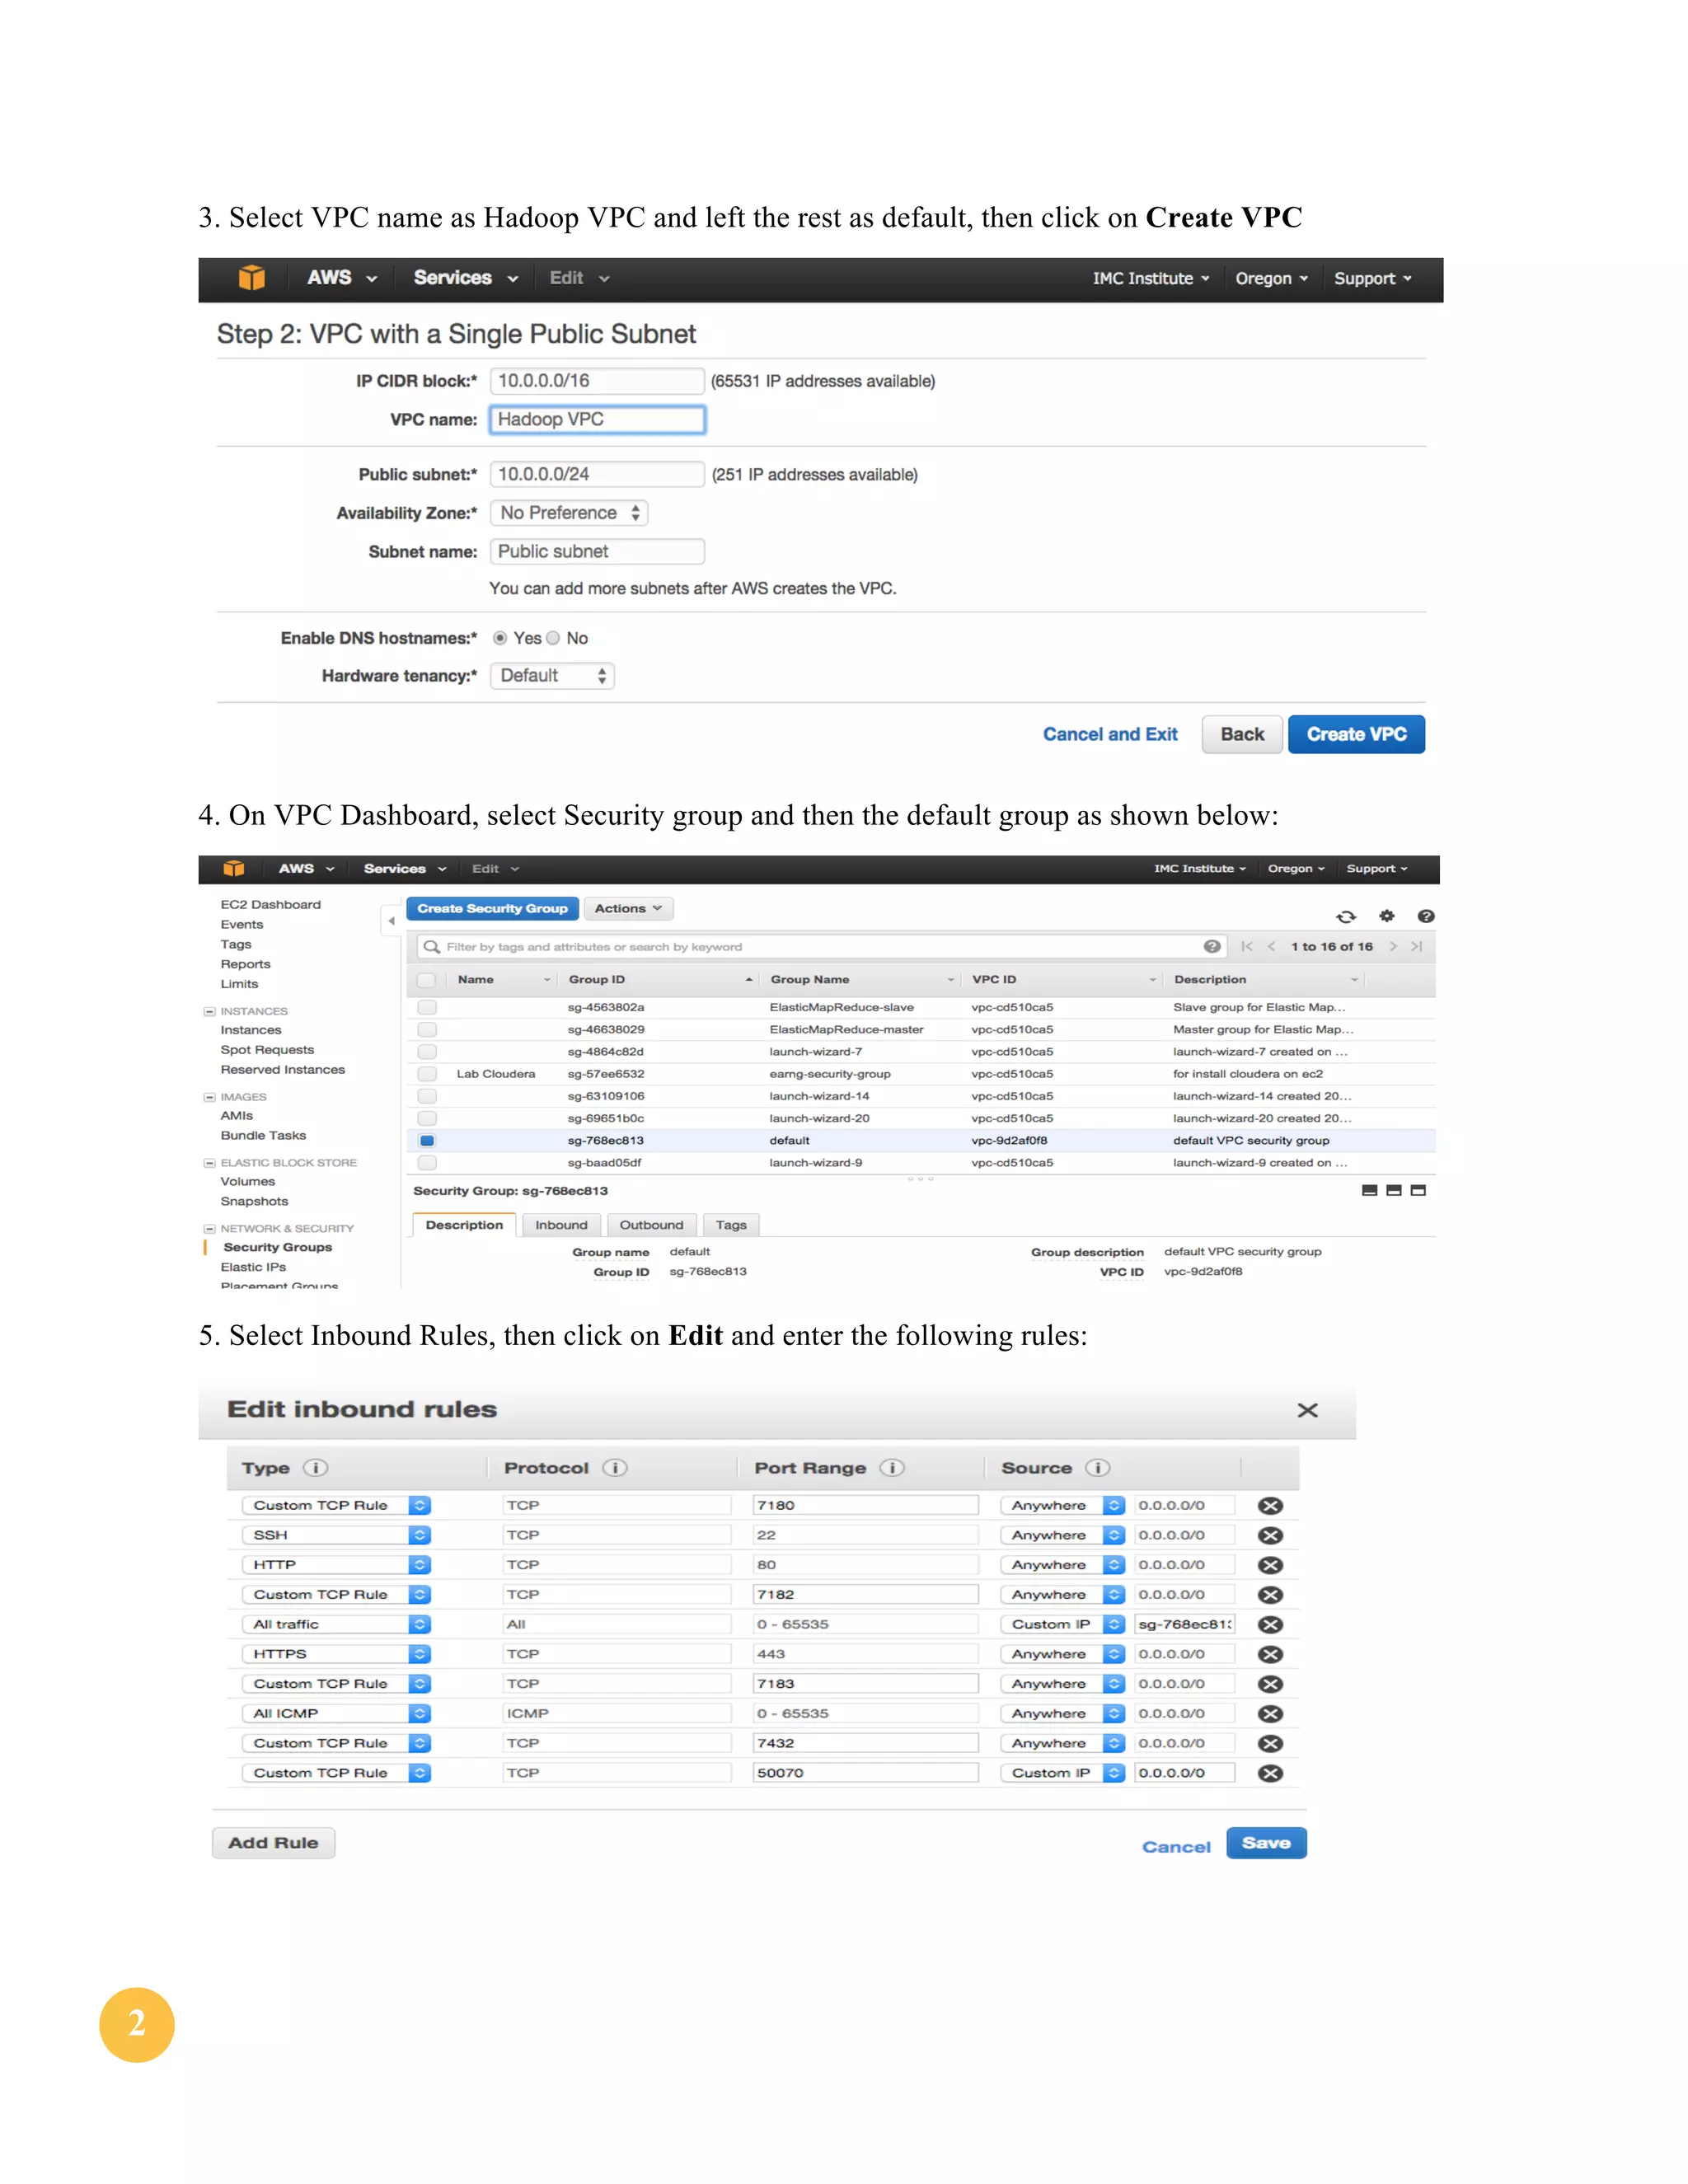
Task: Remove the port 7180 inbound rule
Action: pyautogui.click(x=1270, y=1506)
